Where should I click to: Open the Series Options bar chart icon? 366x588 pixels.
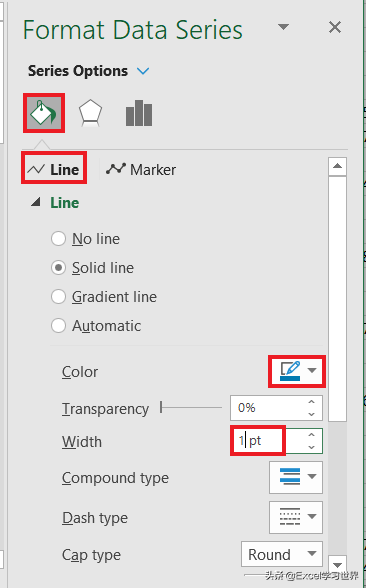pos(139,113)
